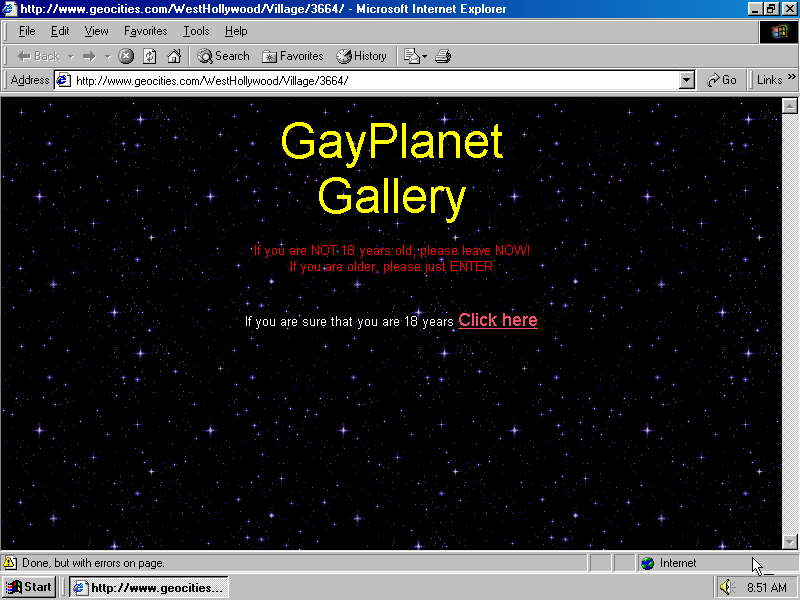This screenshot has width=800, height=600.
Task: Open the Search pane from the toolbar
Action: pos(223,56)
